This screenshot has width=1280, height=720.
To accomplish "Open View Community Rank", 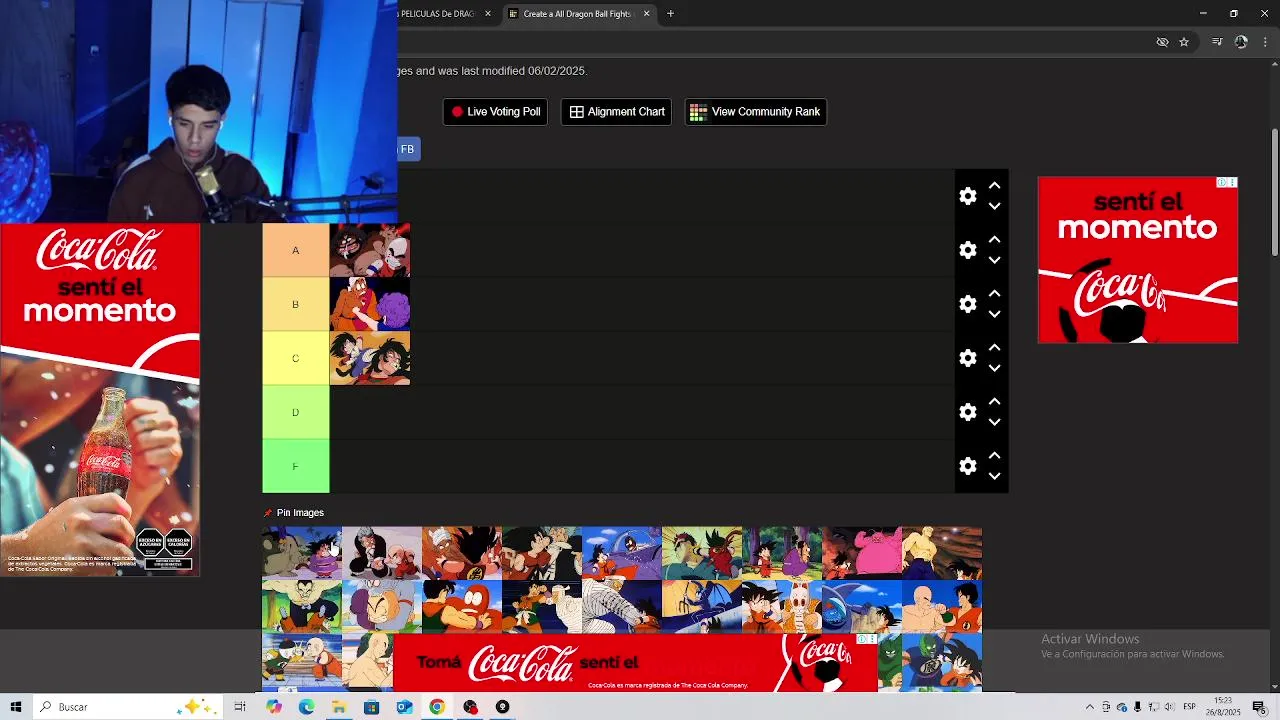I will [x=755, y=112].
